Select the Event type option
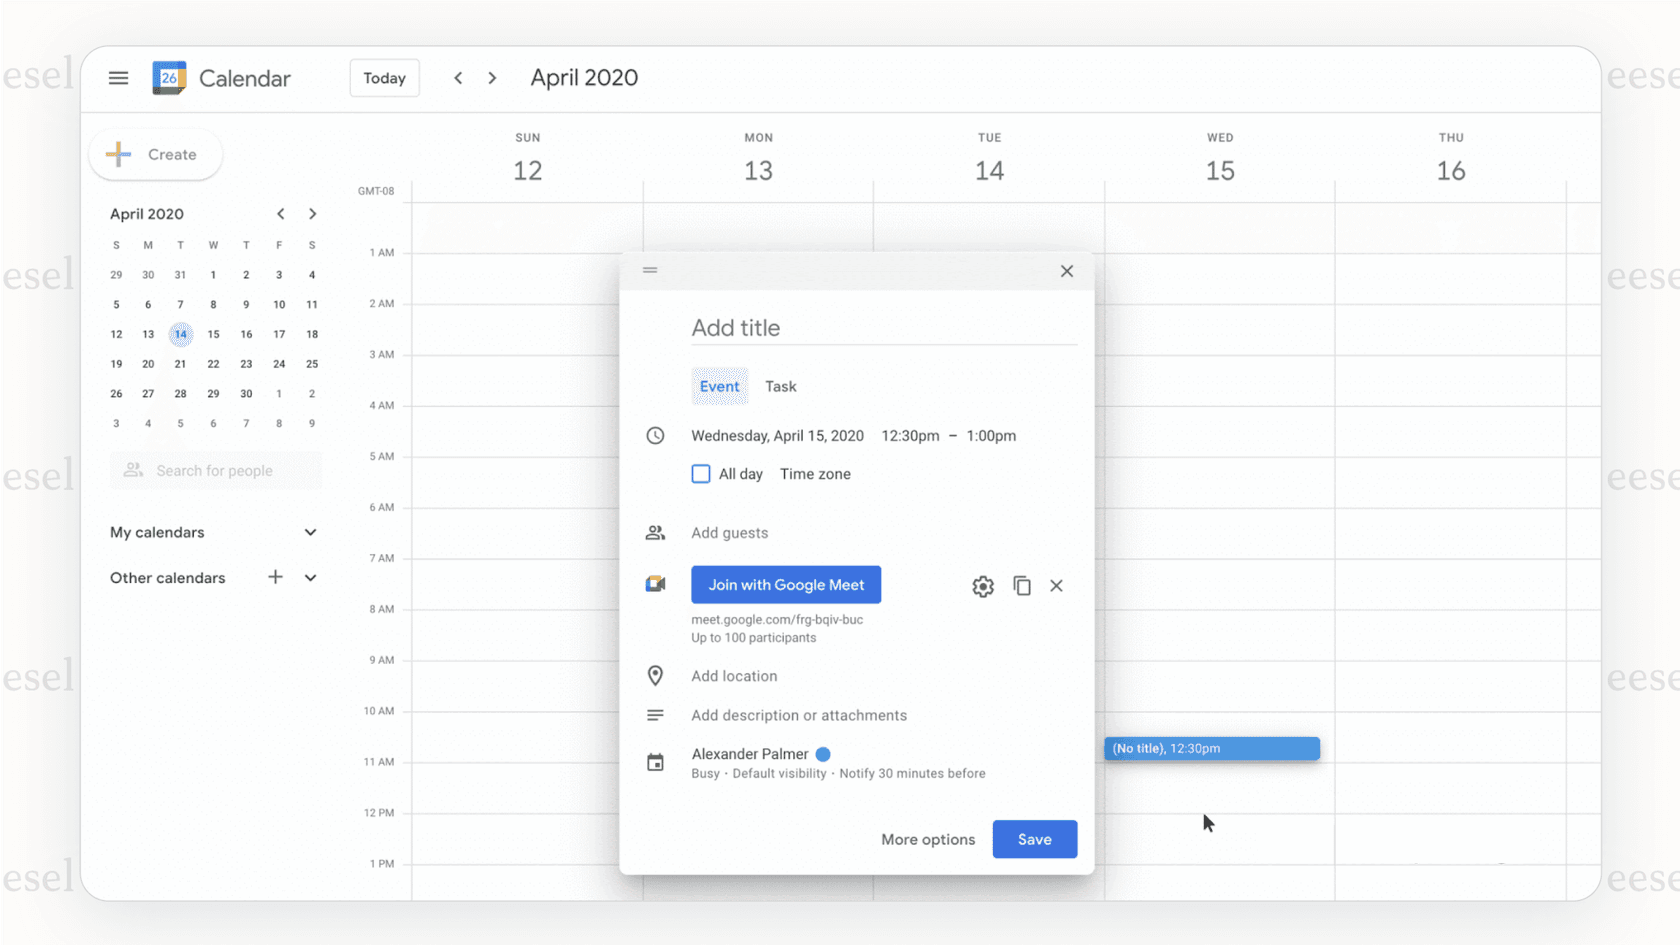The image size is (1680, 945). click(x=719, y=386)
